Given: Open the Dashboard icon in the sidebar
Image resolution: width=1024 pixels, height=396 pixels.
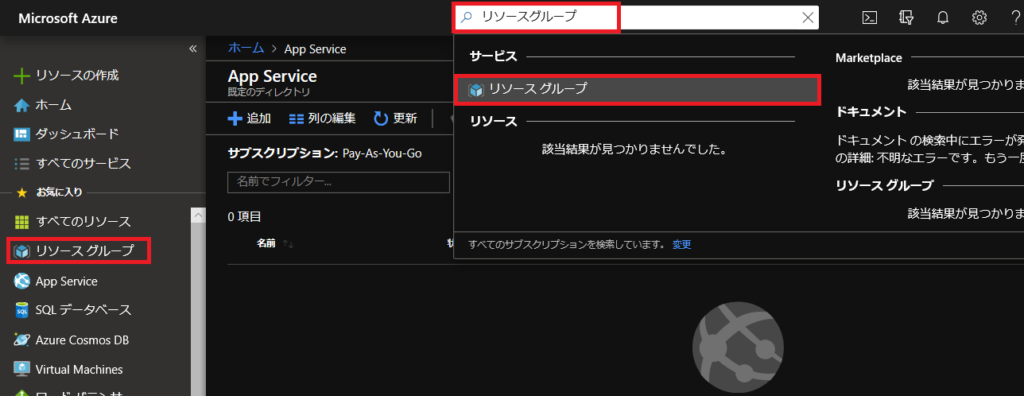Looking at the screenshot, I should (x=22, y=134).
